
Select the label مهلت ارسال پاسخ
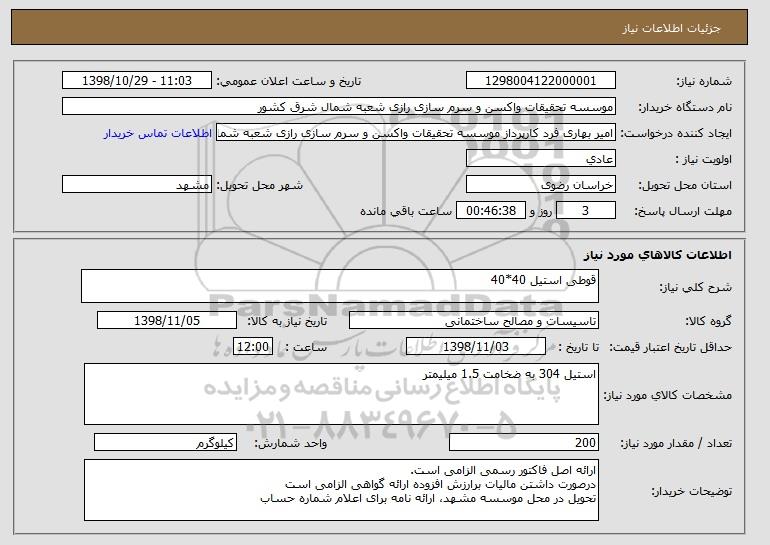click(x=684, y=212)
